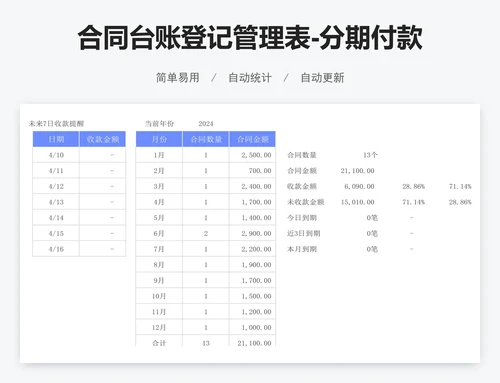Select the 4月 month cell
Viewport: 500px width, 383px height.
159,202
